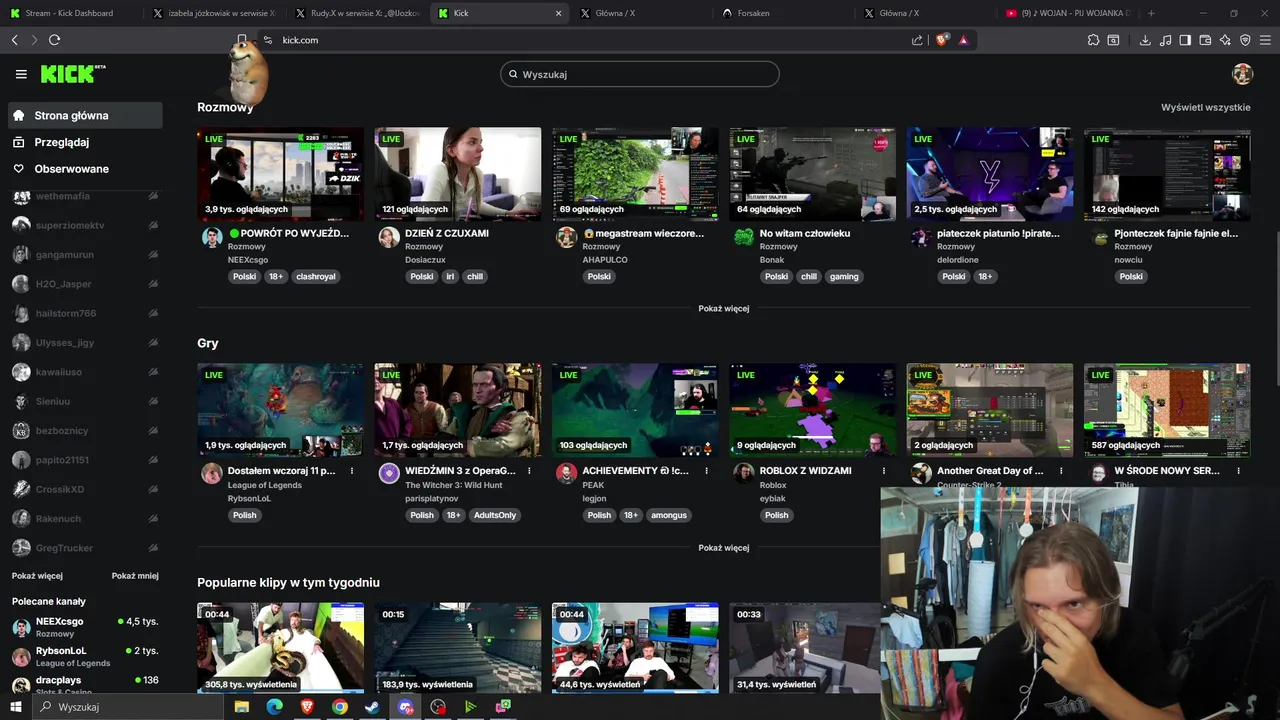The image size is (1280, 720).
Task: Open the Brave Rewards triangle icon
Action: pyautogui.click(x=963, y=40)
